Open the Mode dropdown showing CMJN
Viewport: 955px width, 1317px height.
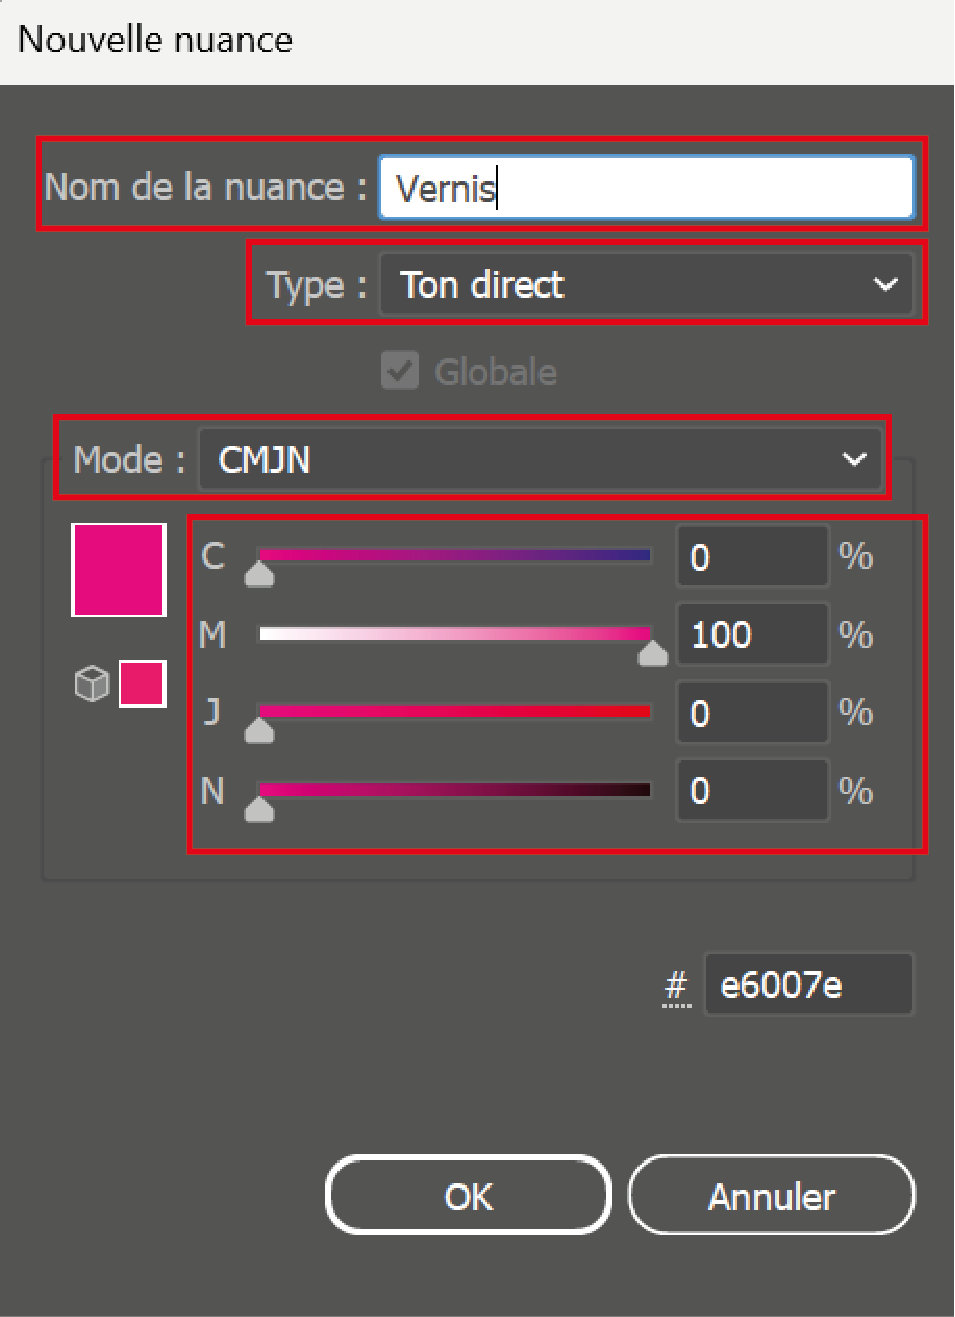(x=540, y=460)
